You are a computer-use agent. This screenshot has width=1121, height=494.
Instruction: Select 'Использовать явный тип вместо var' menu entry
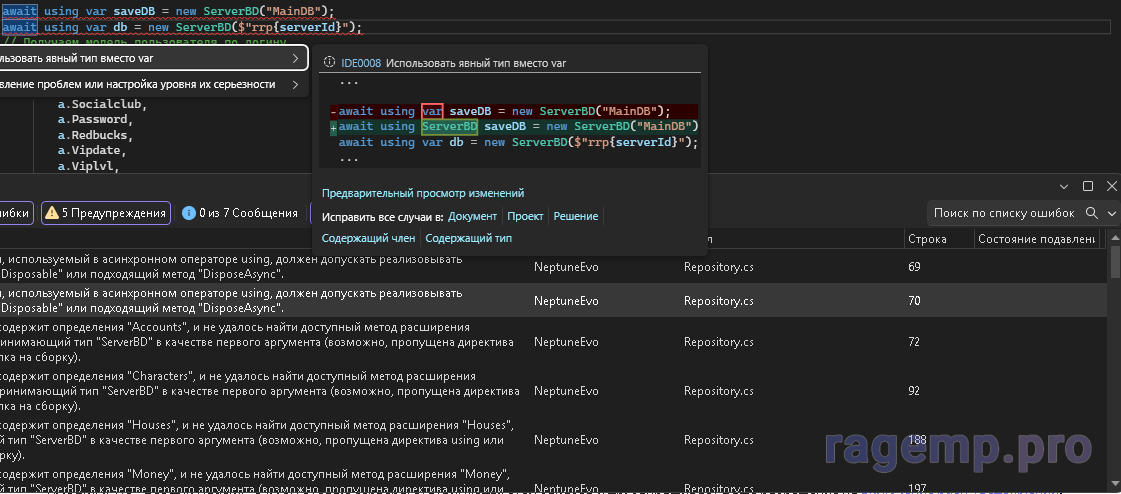[150, 59]
